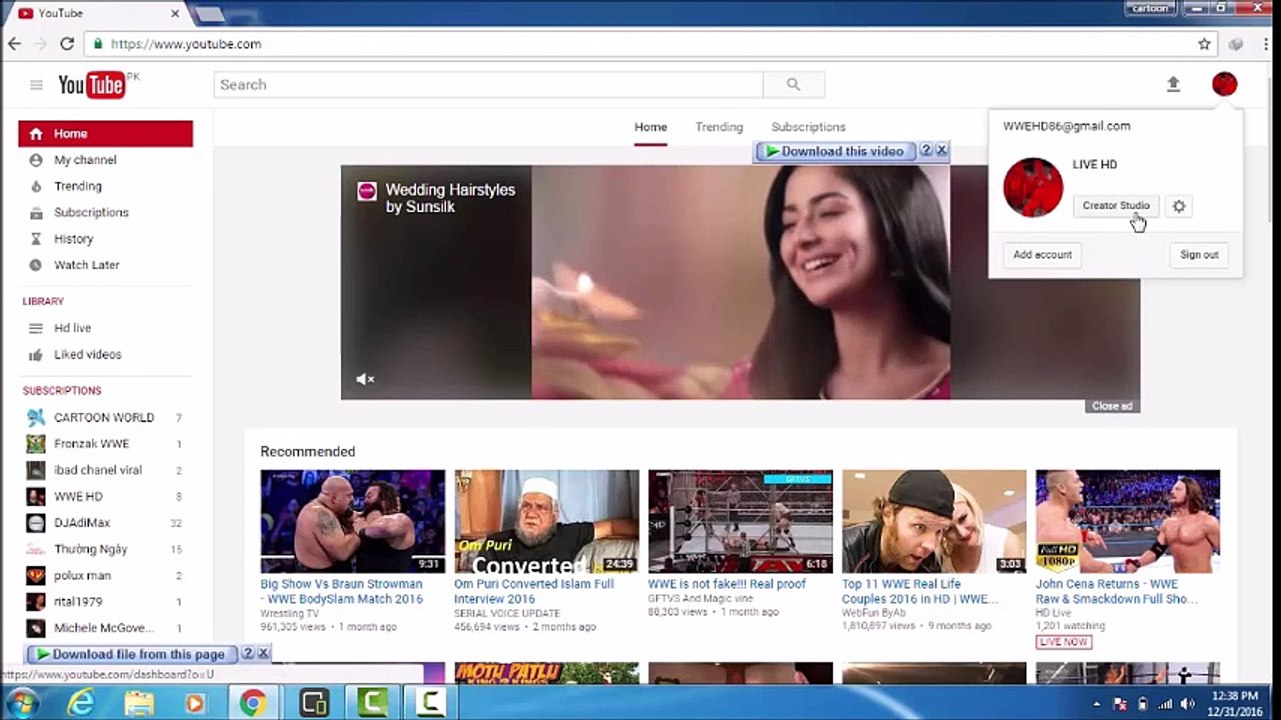
Task: Click the Sunsilk channel icon on ad
Action: (366, 191)
